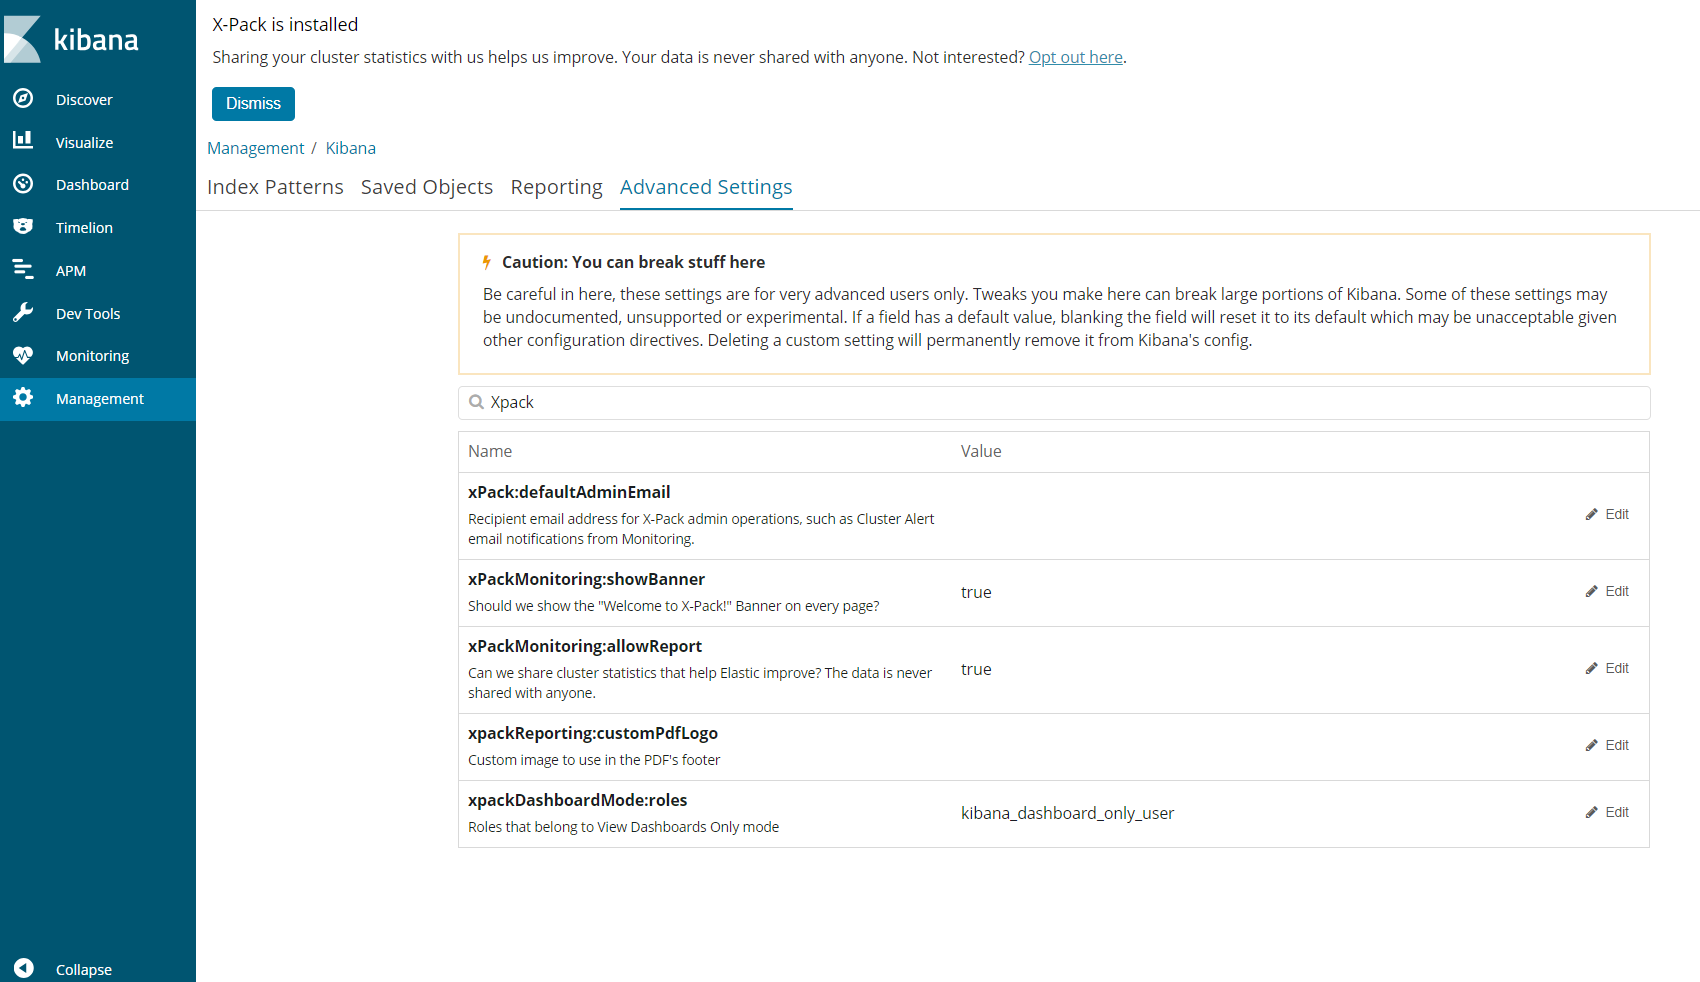Switch to Saved Objects tab

point(427,187)
